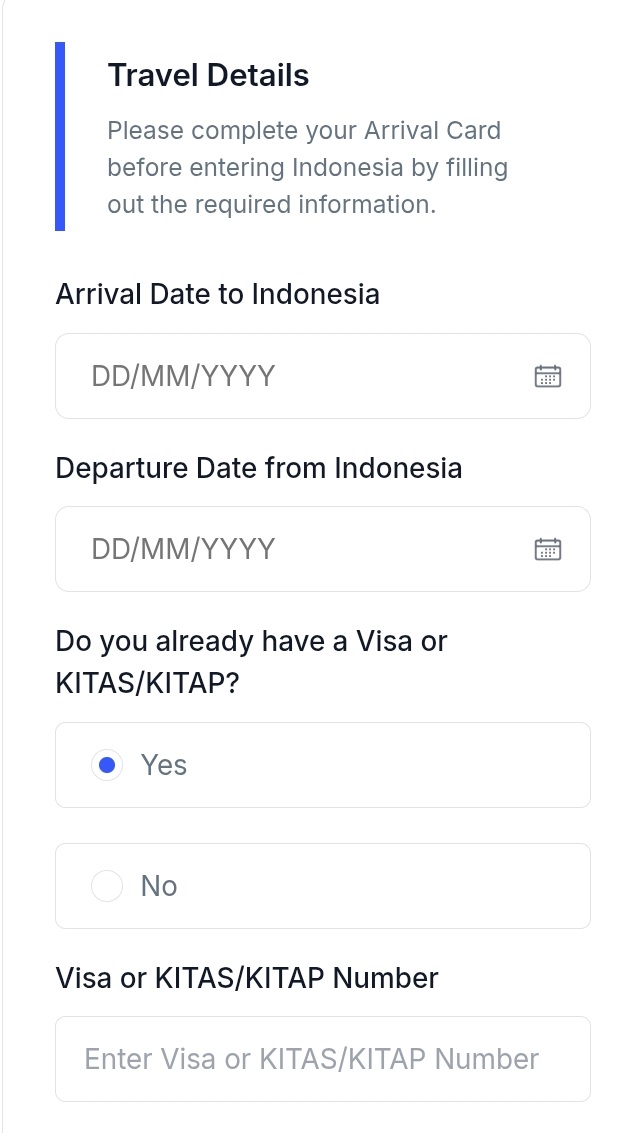
Task: Click the Arrival Card instructions paragraph
Action: 307,168
